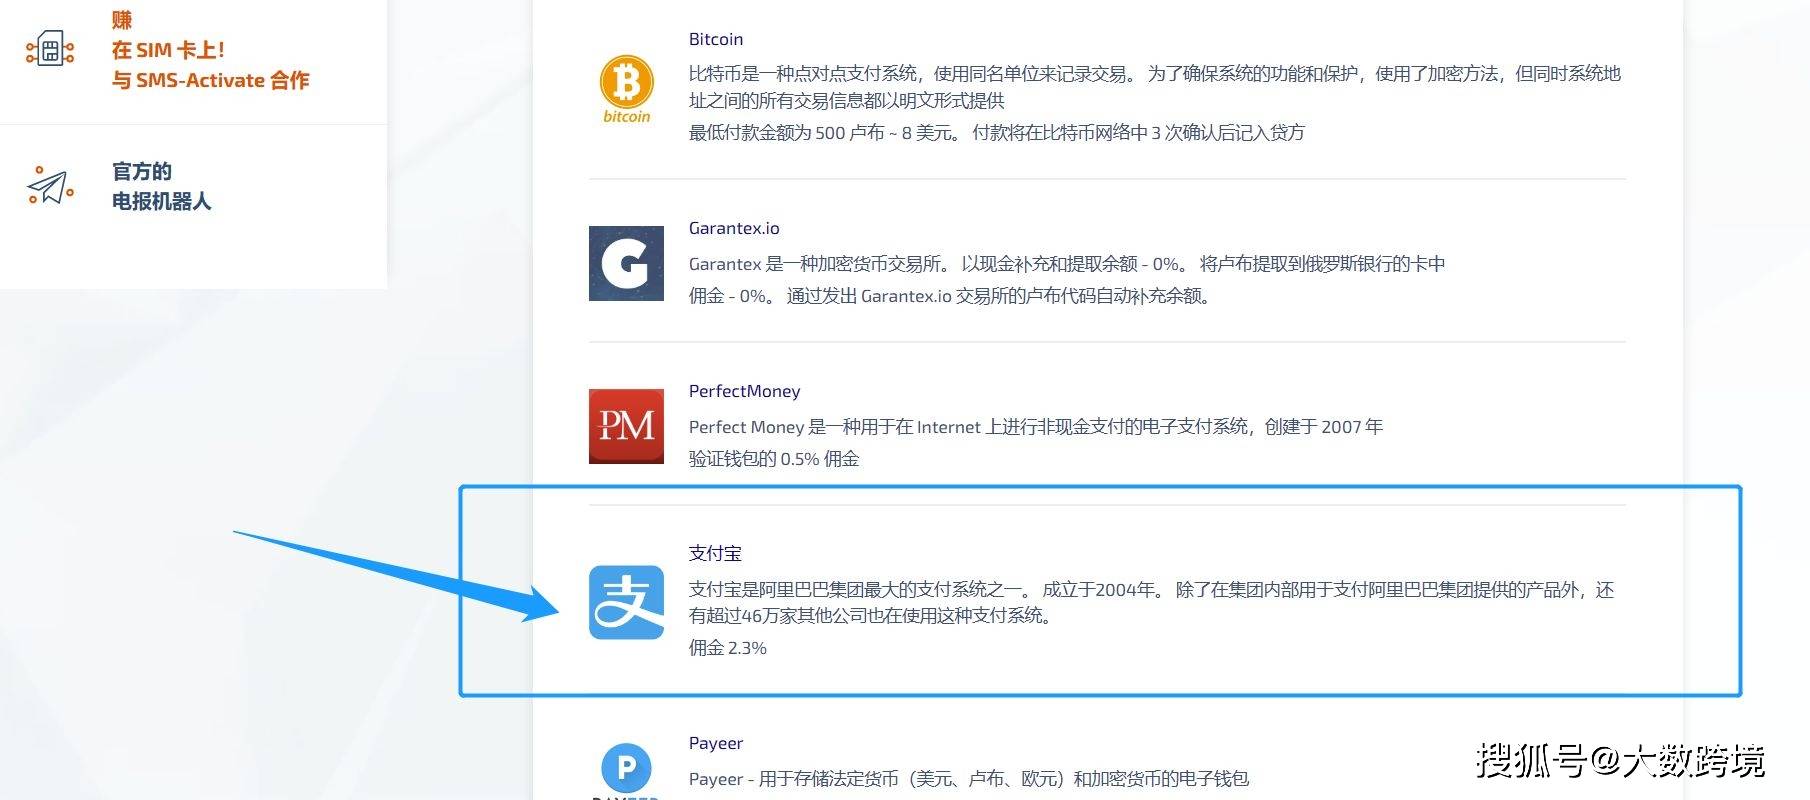Click the Payeer P logo icon
Viewport: 1810px width, 800px height.
(626, 770)
